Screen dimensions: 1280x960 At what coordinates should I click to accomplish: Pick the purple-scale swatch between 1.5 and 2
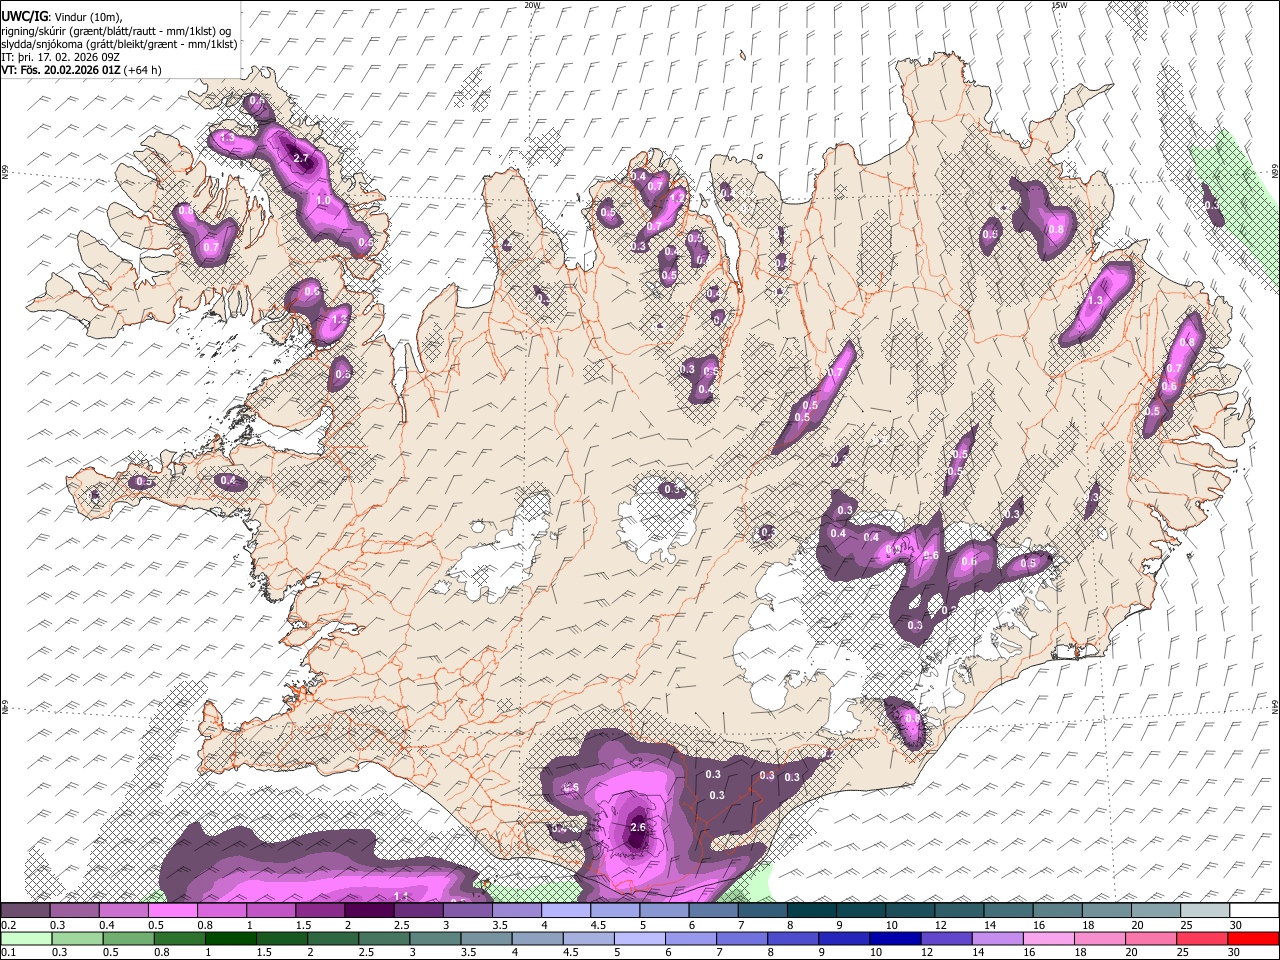click(320, 911)
